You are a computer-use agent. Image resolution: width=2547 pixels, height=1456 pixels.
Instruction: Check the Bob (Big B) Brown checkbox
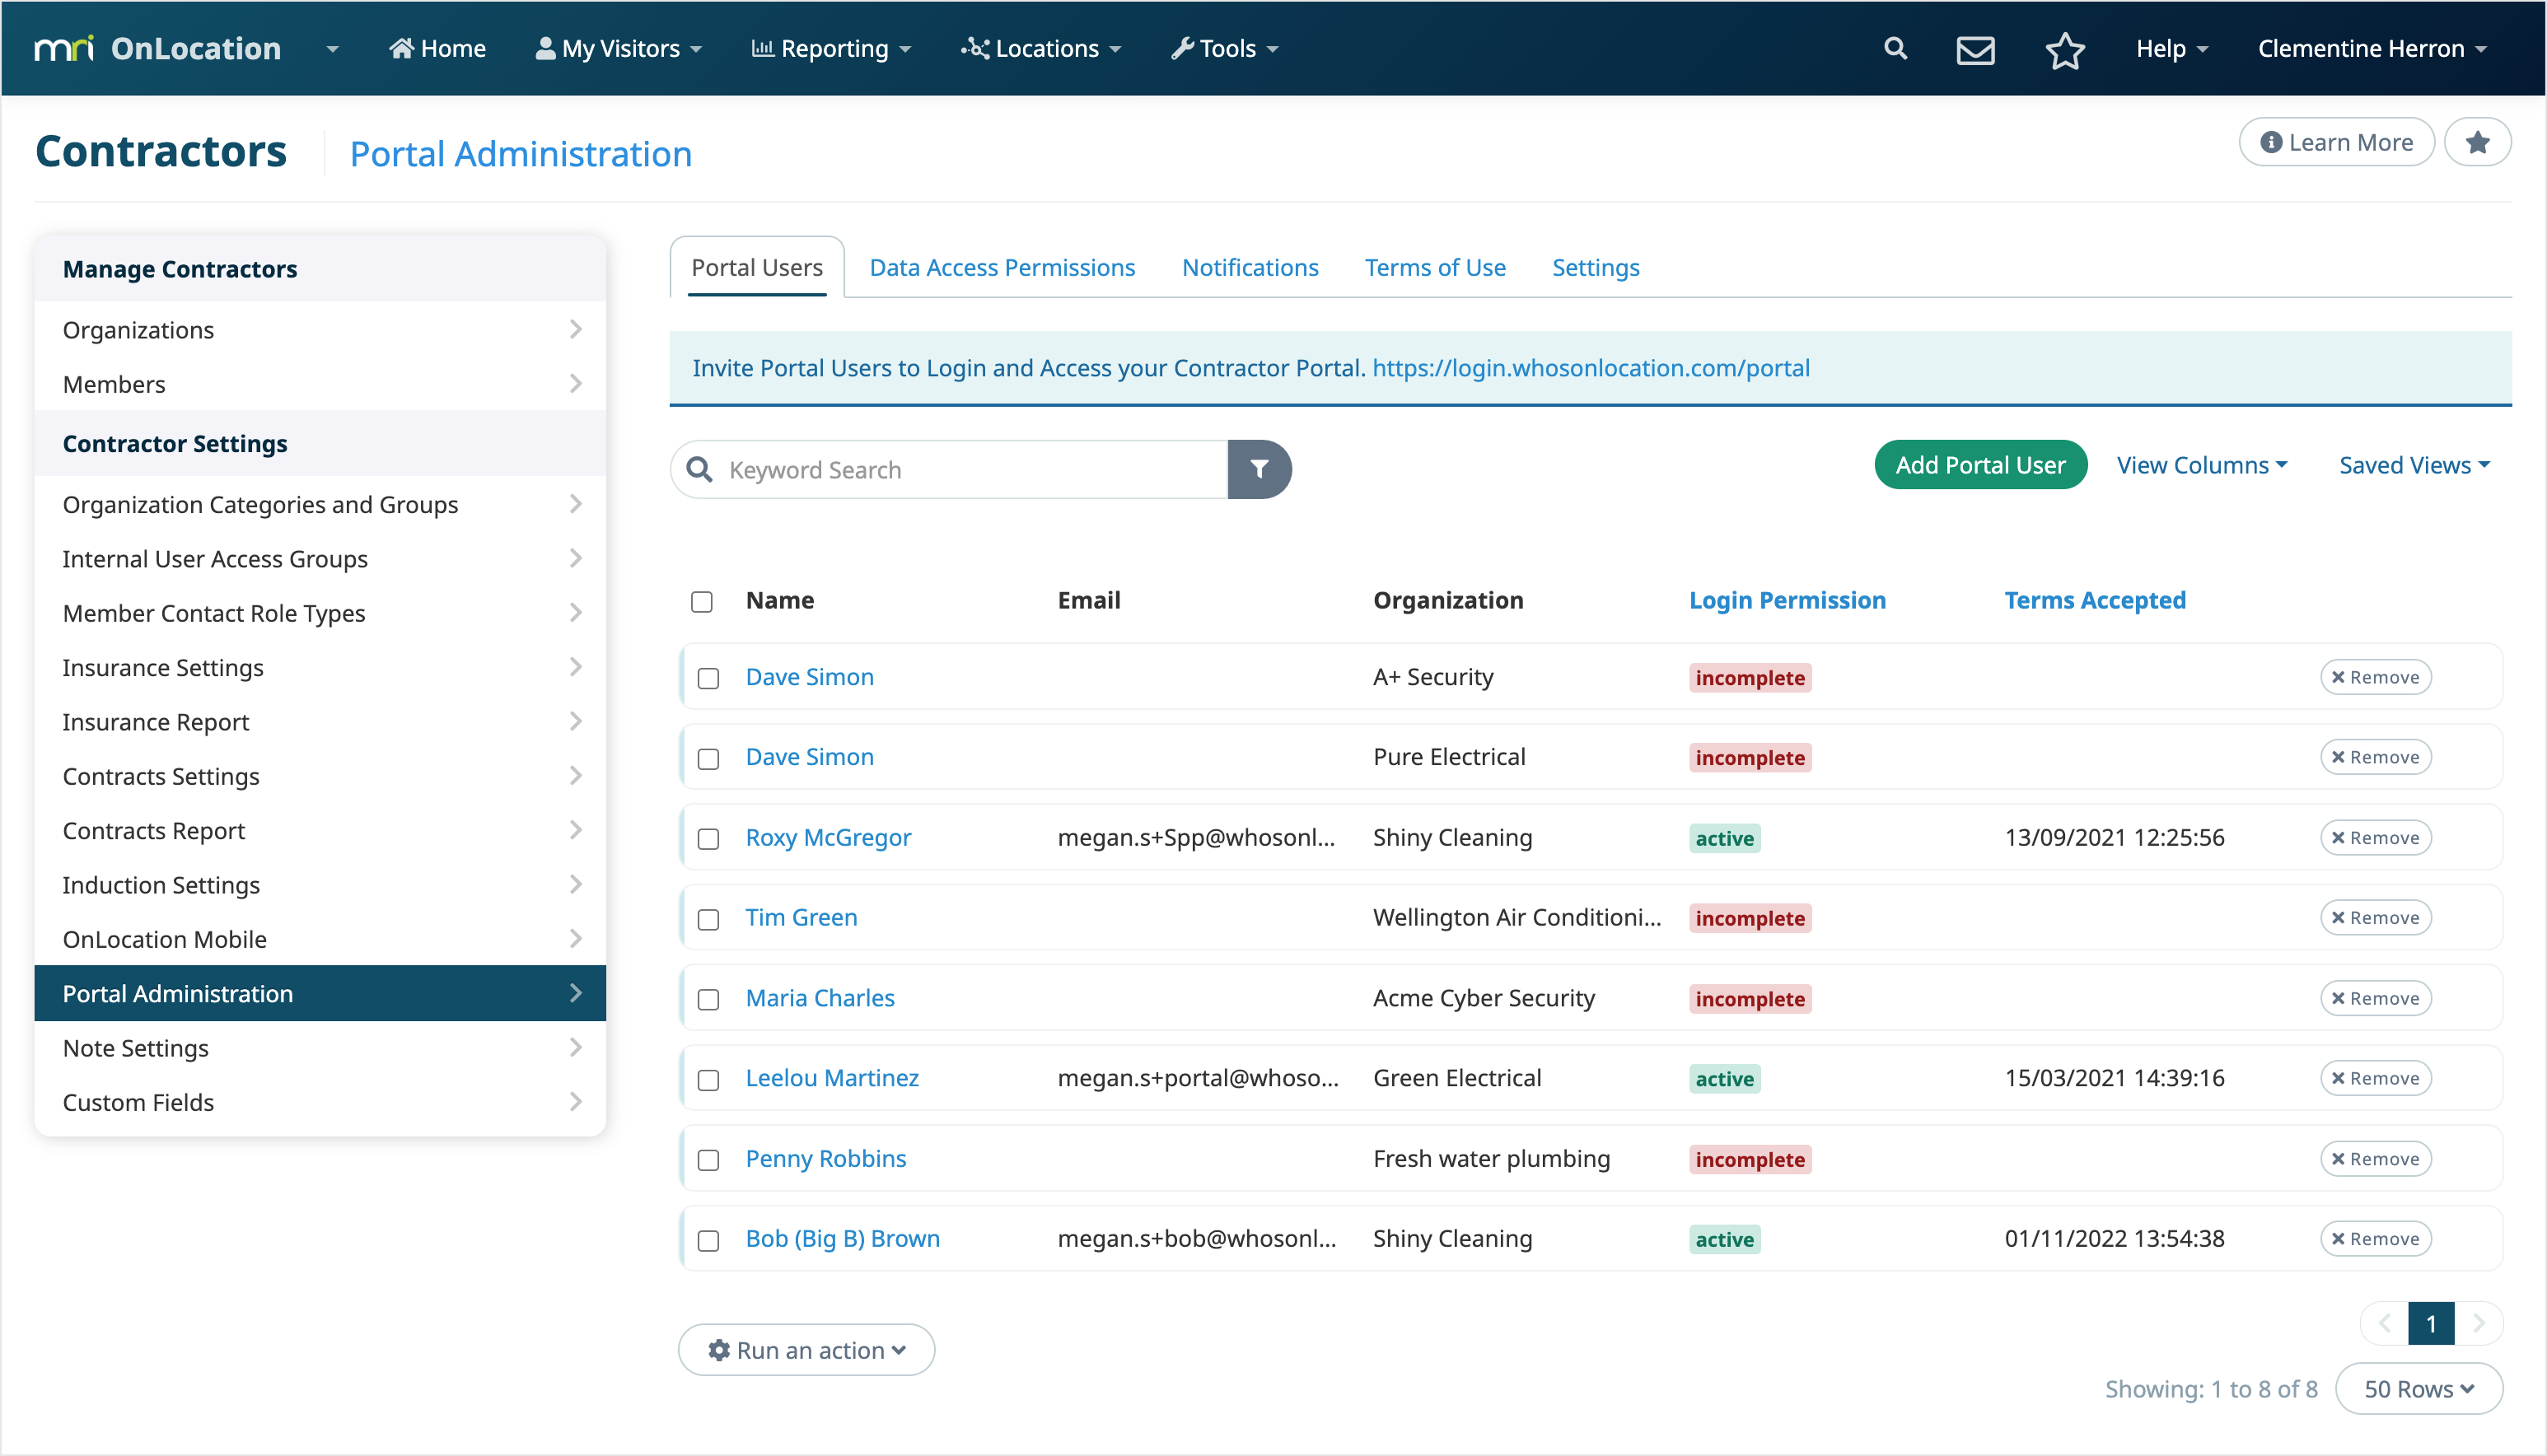(709, 1240)
